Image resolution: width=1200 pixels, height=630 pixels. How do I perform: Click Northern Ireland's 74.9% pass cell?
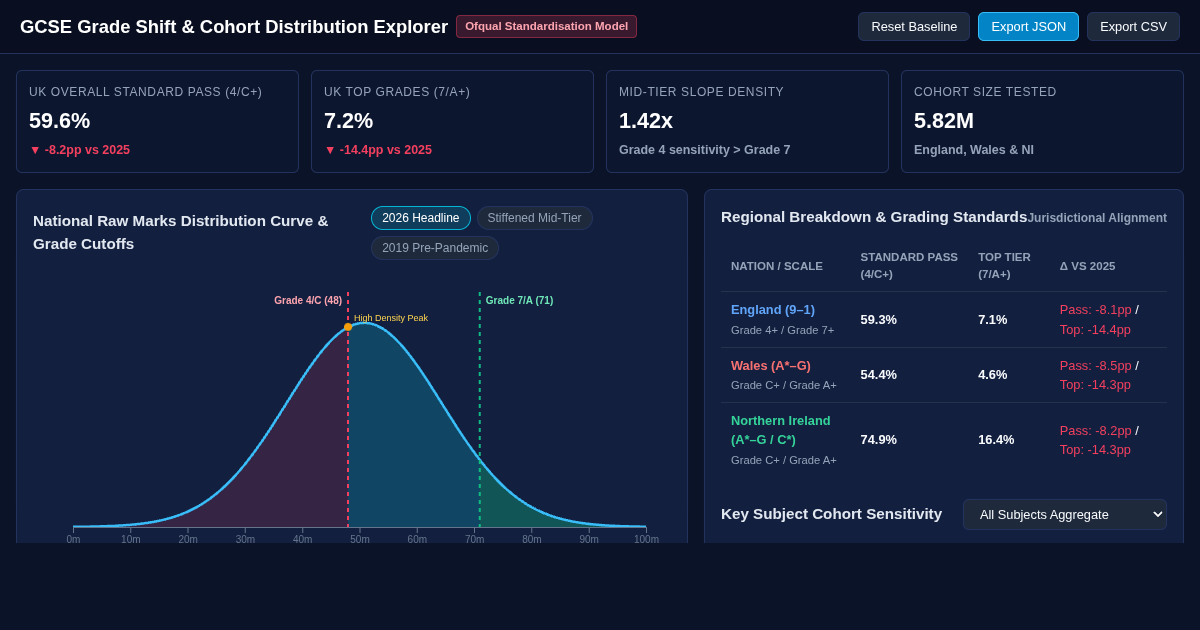[879, 440]
